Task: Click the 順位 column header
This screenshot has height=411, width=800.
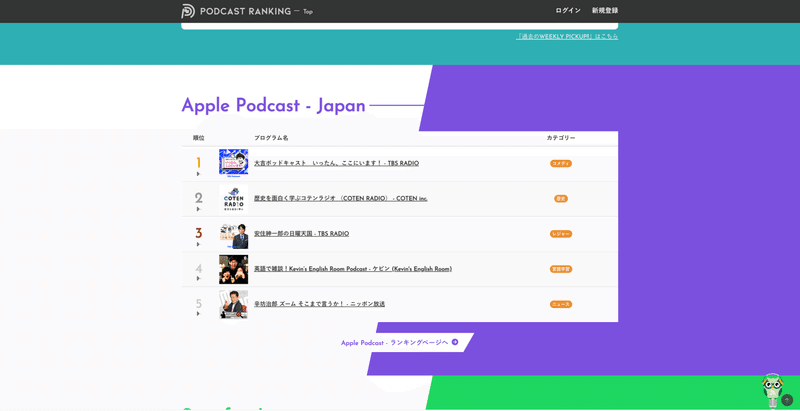Action: click(x=198, y=138)
